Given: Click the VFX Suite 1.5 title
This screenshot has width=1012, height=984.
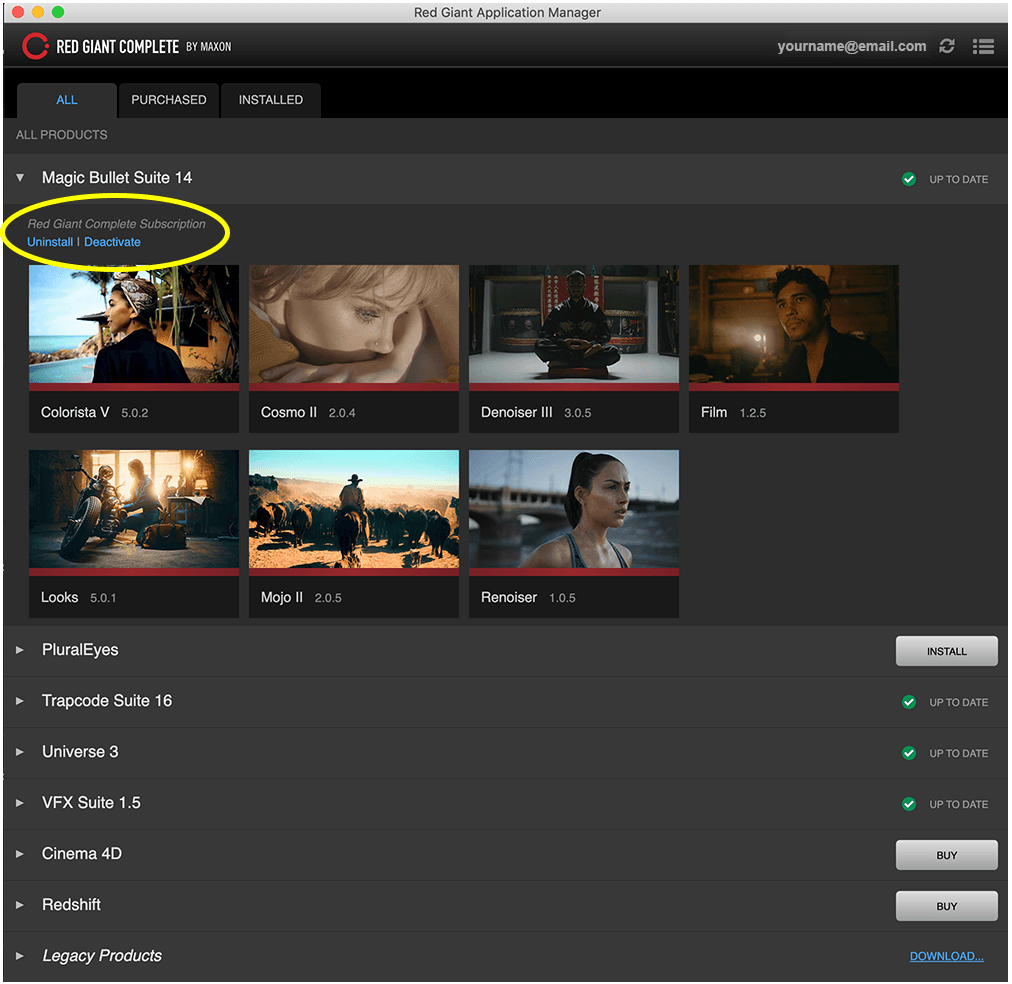Looking at the screenshot, I should pos(91,803).
